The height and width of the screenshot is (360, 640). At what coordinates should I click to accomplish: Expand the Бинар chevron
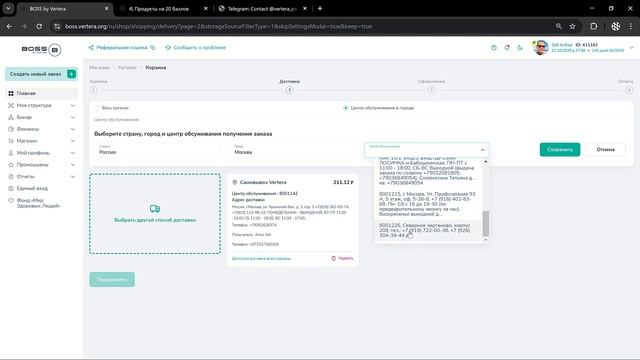click(x=73, y=117)
